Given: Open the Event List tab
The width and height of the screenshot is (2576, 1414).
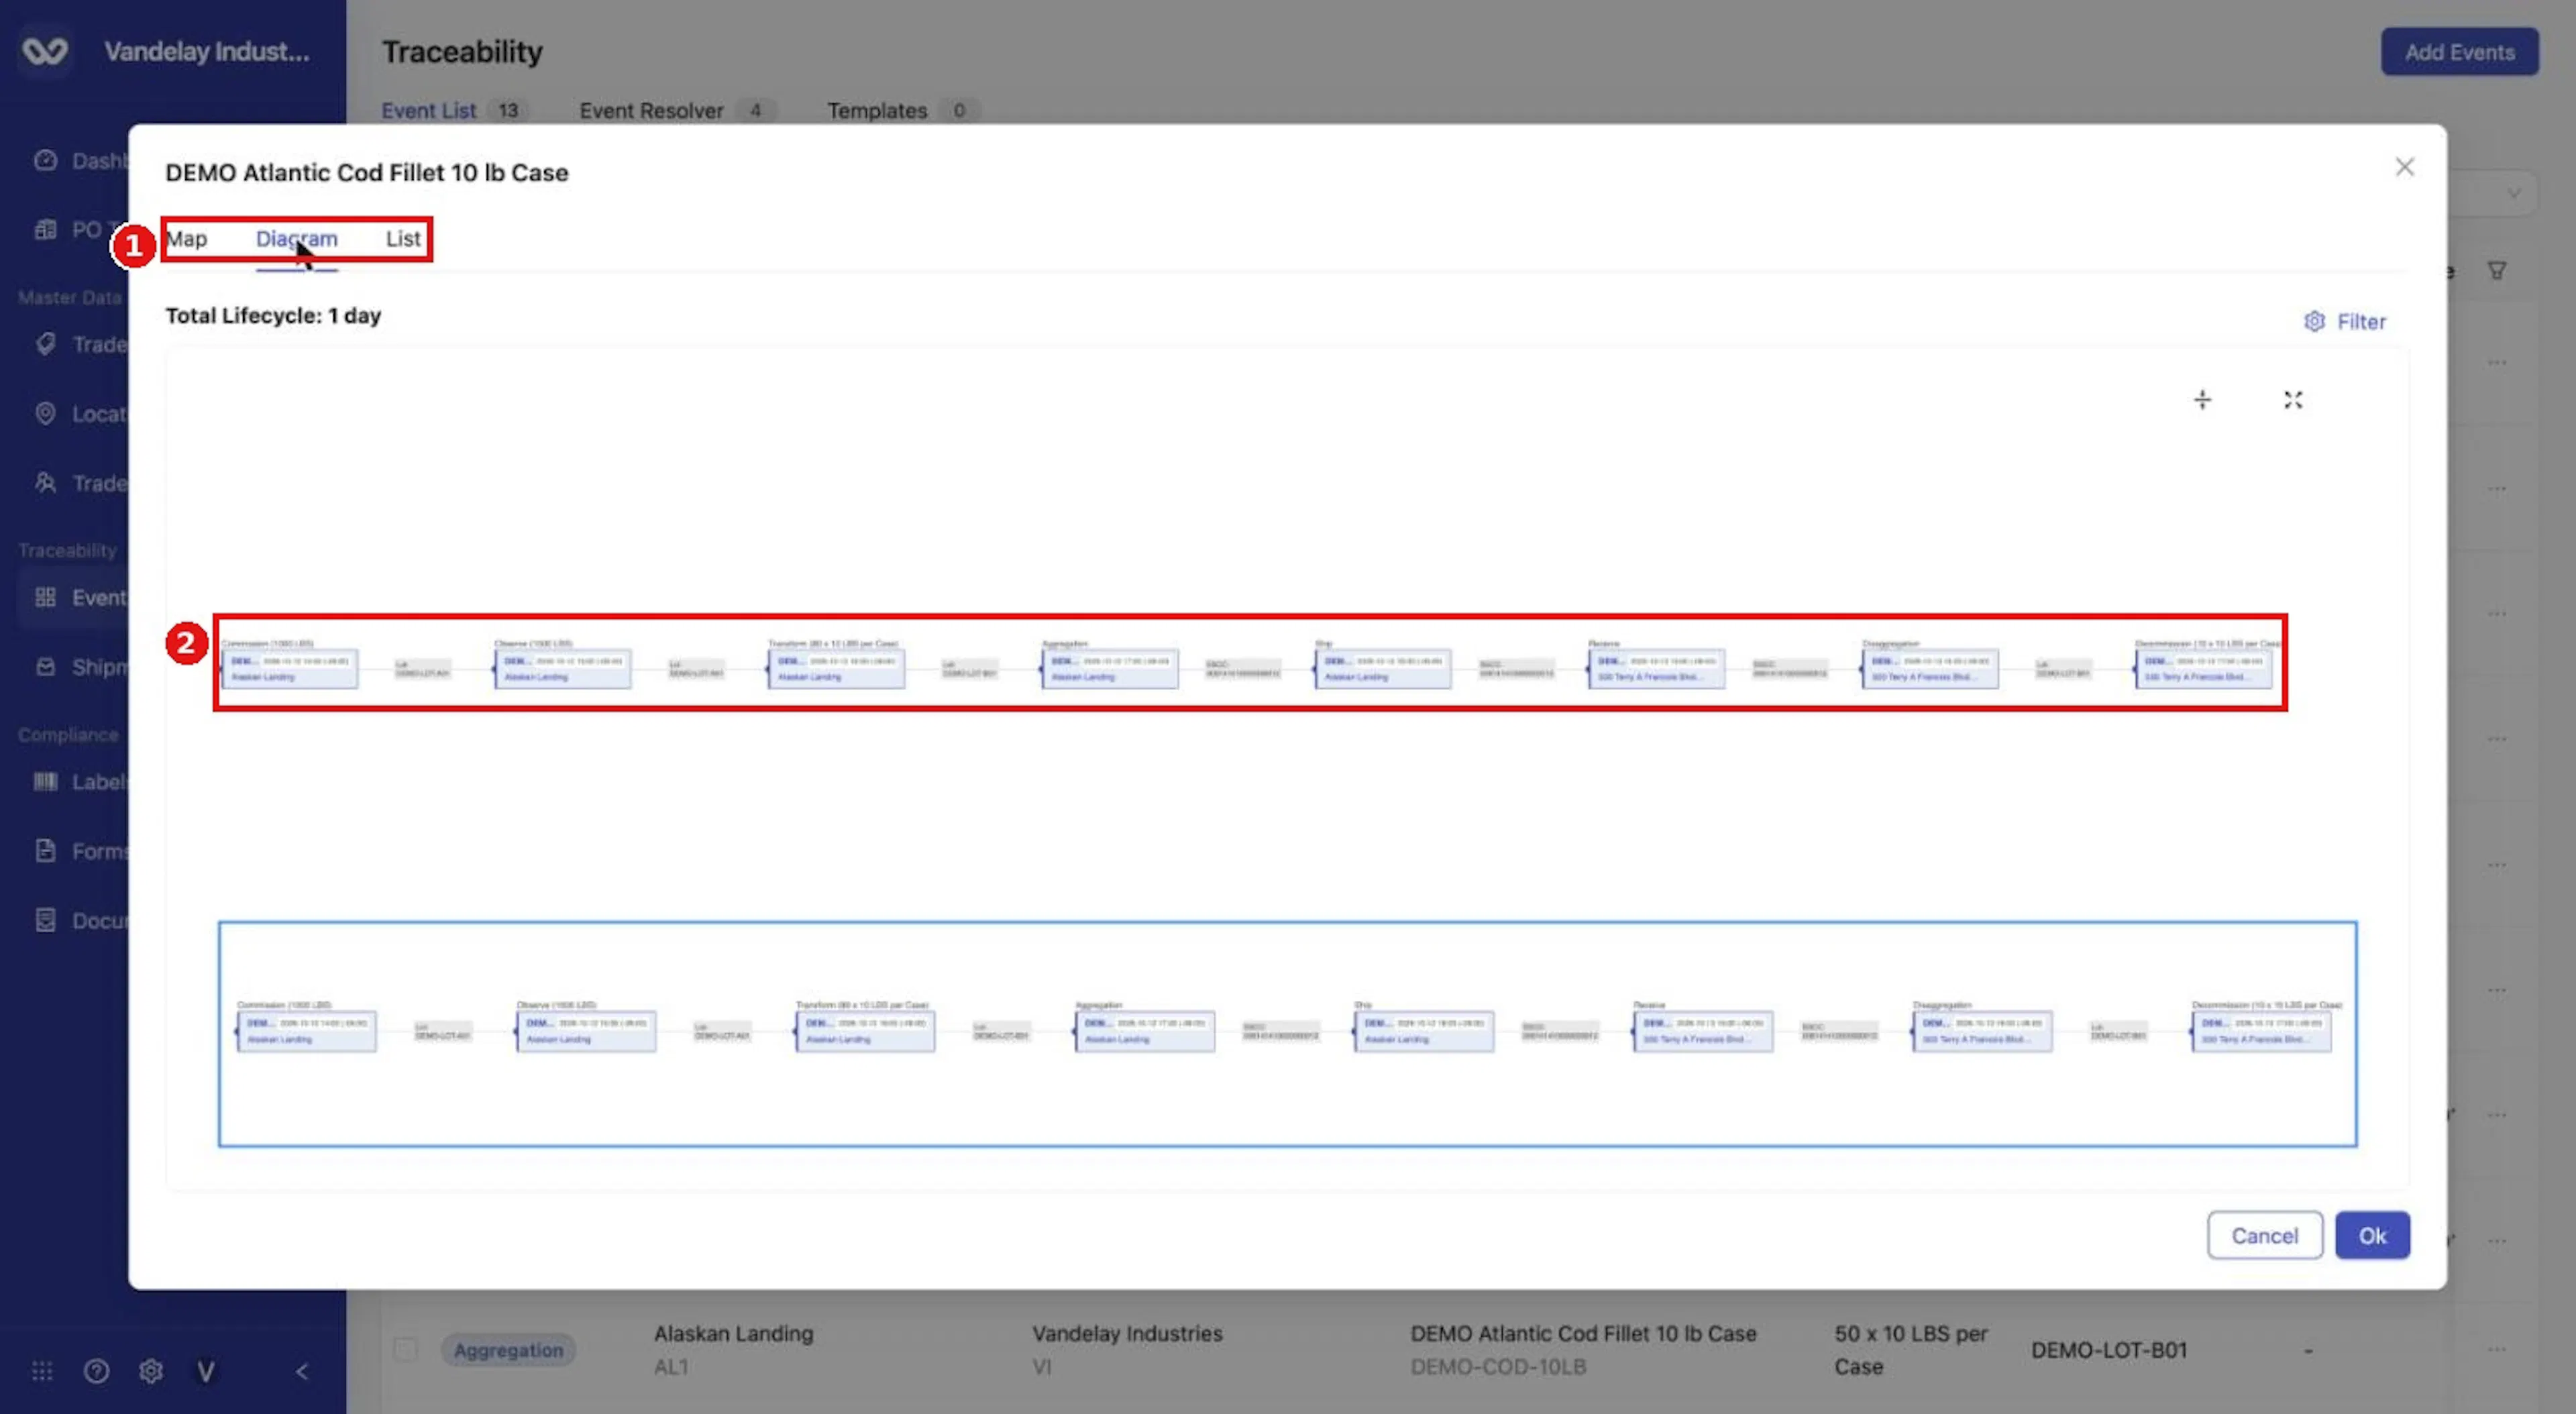Looking at the screenshot, I should click(x=429, y=110).
